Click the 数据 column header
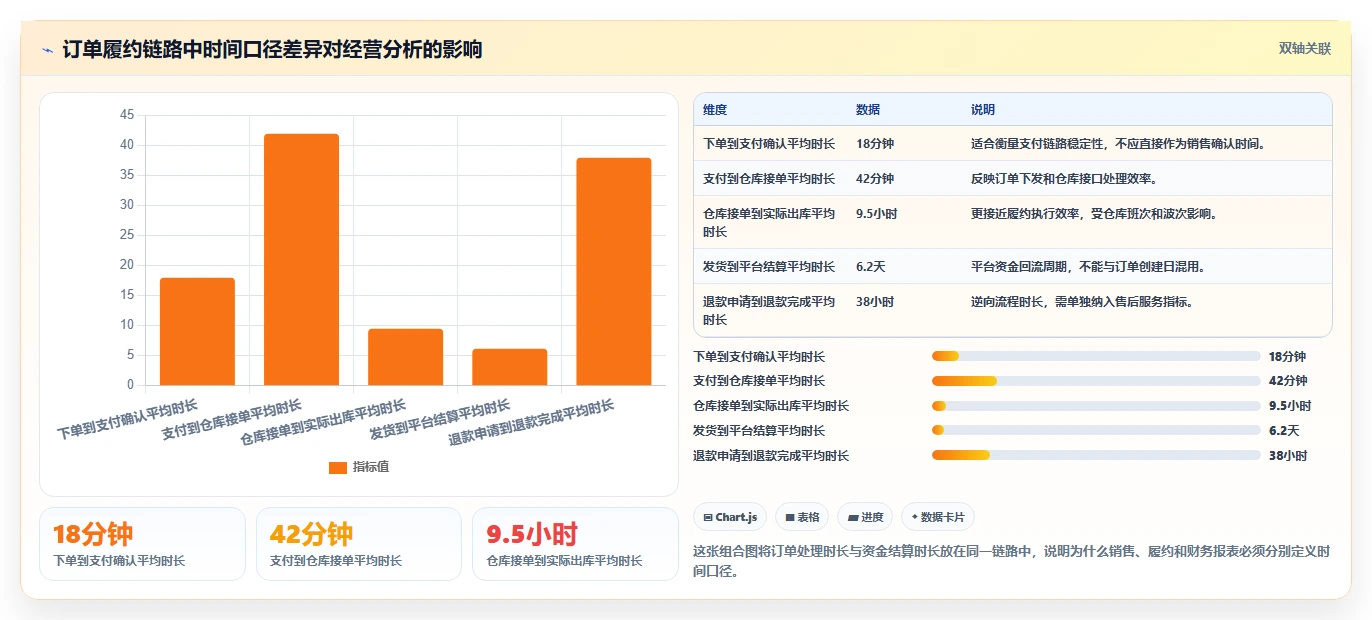Screen dimensions: 1372x620 point(868,110)
